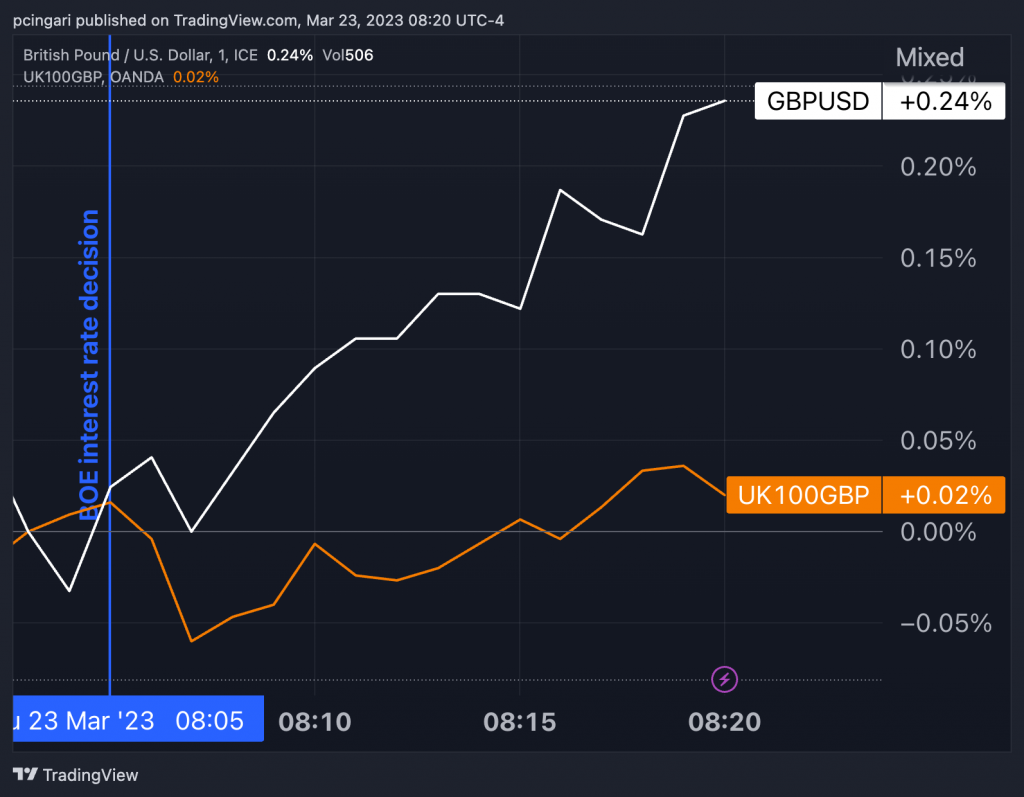Select the white GBPUSD price label
Viewport: 1024px width, 797px height.
pyautogui.click(x=817, y=102)
